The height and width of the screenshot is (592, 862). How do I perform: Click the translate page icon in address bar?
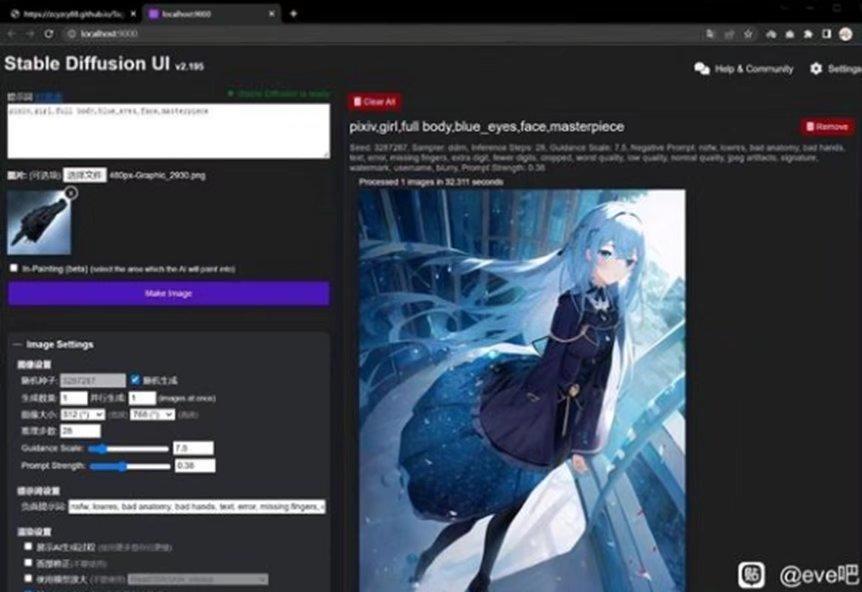tap(710, 34)
